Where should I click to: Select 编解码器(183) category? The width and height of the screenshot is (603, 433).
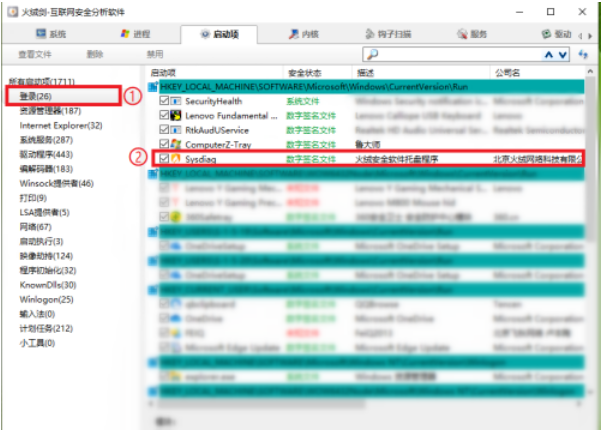[x=46, y=169]
